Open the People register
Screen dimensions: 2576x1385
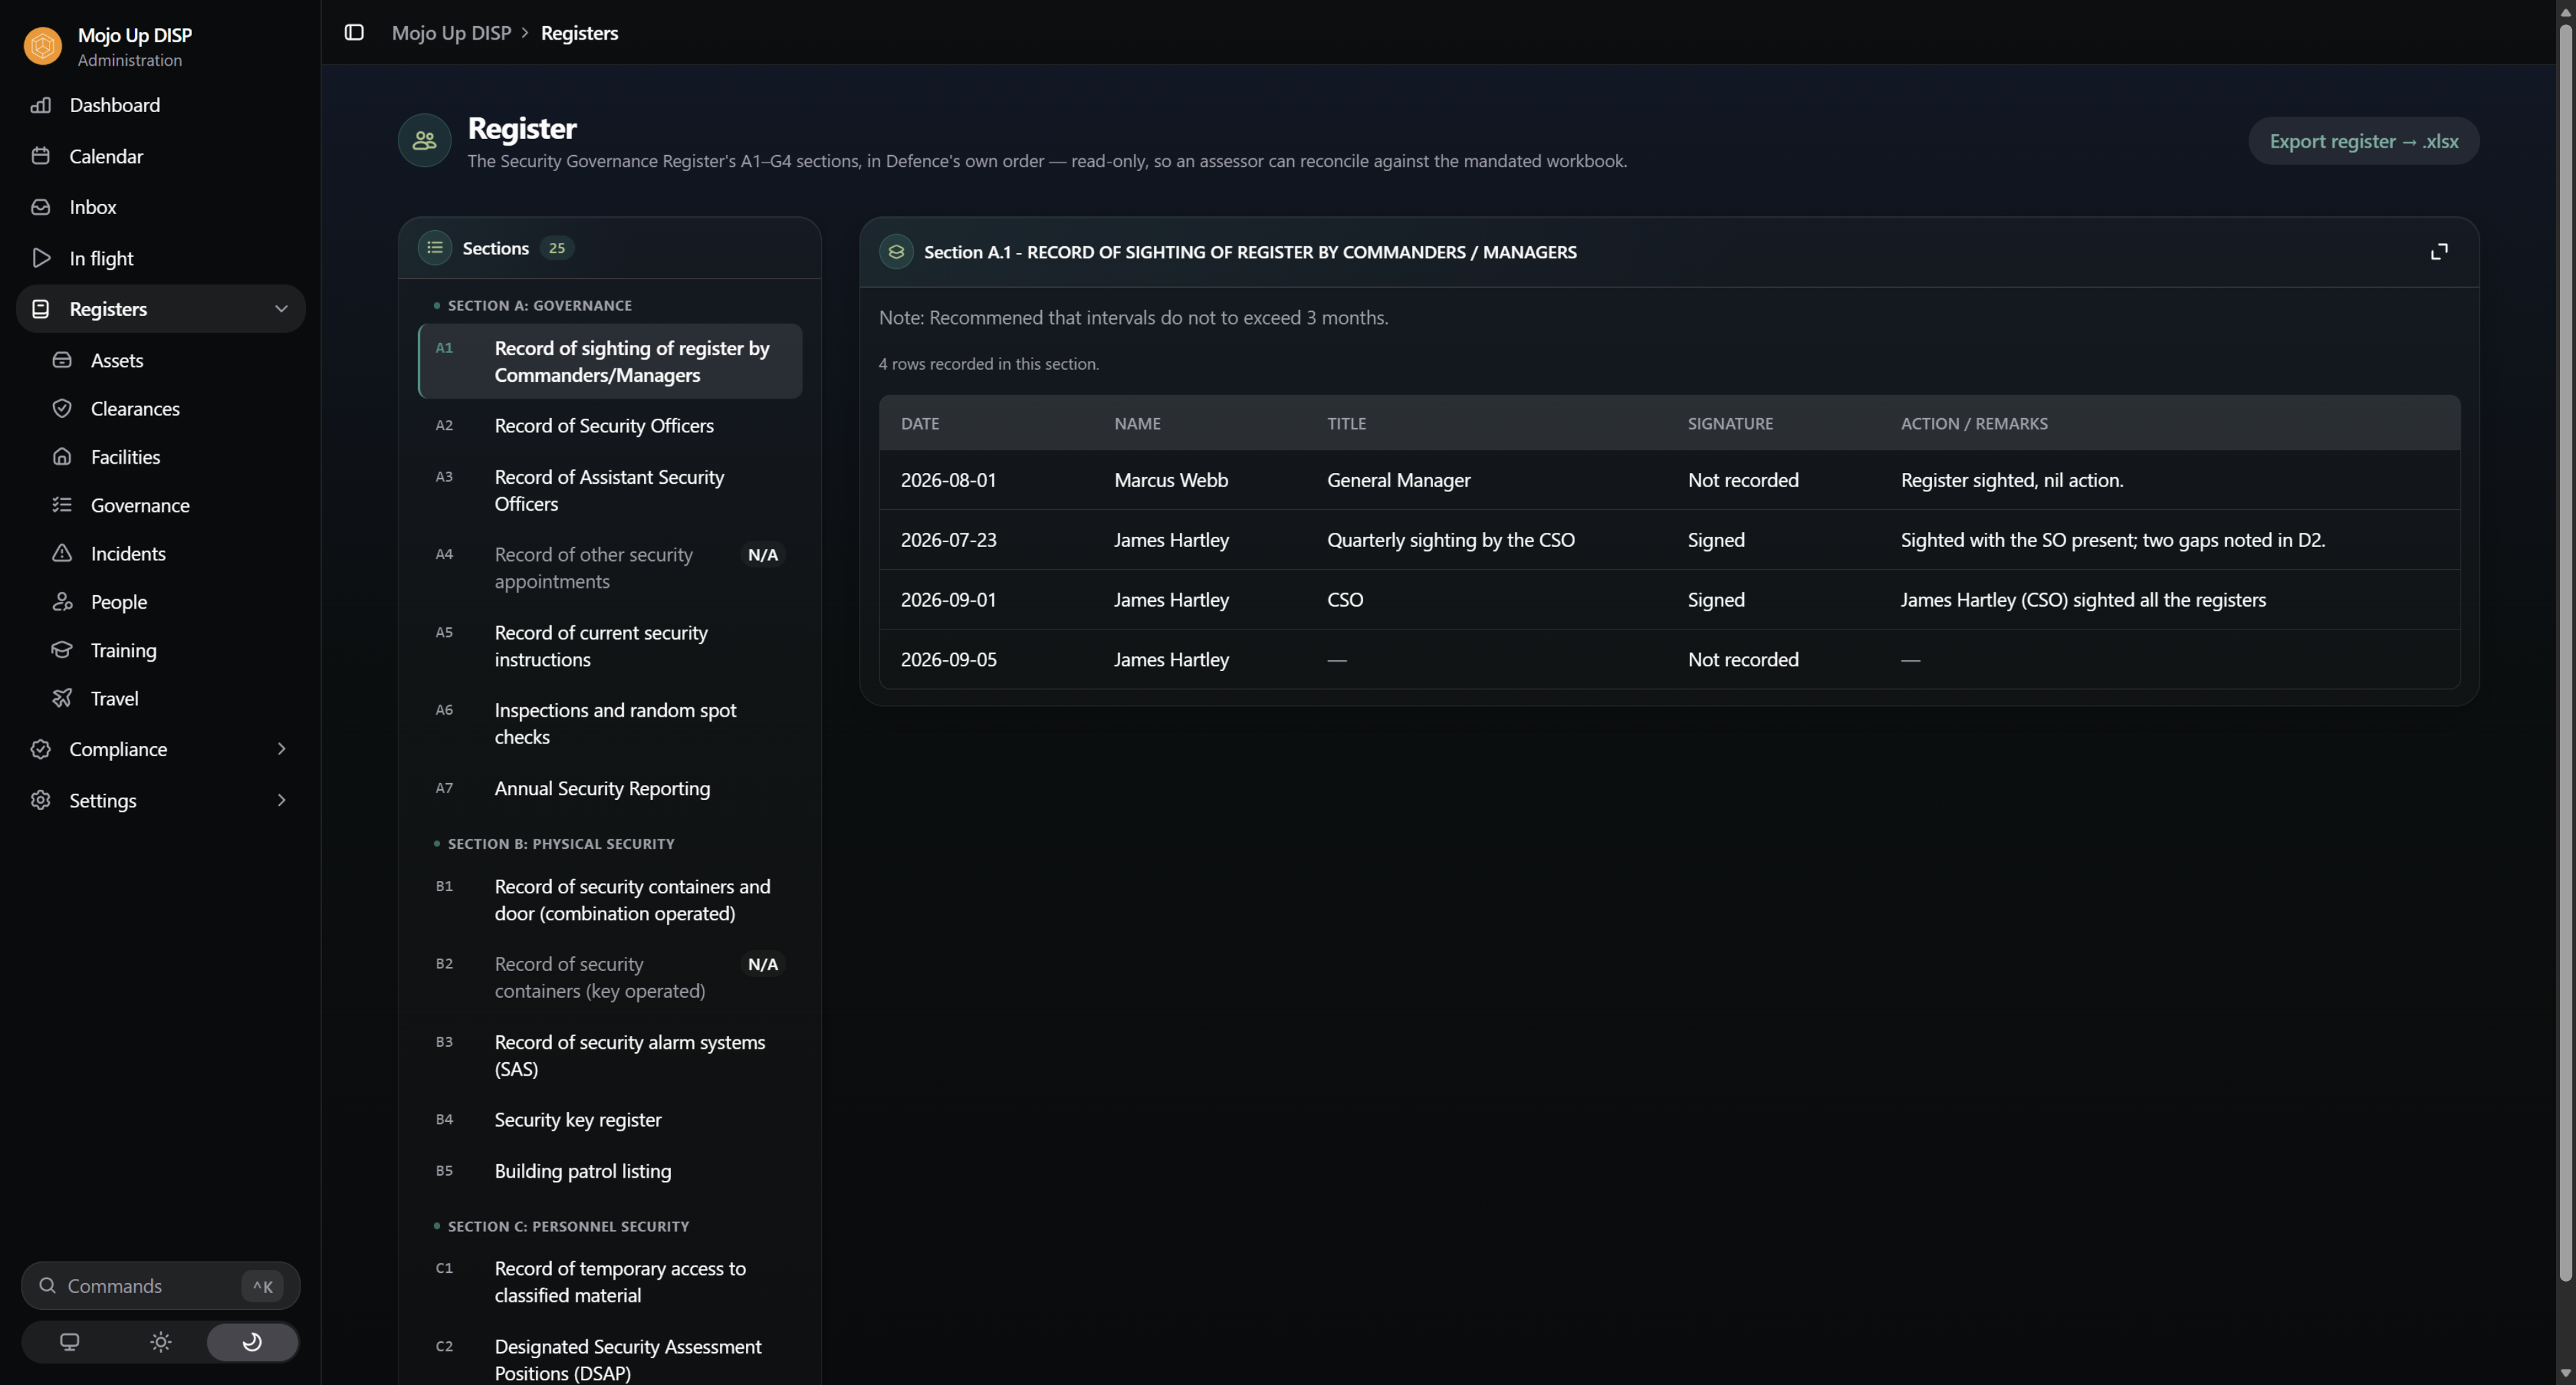coord(171,602)
